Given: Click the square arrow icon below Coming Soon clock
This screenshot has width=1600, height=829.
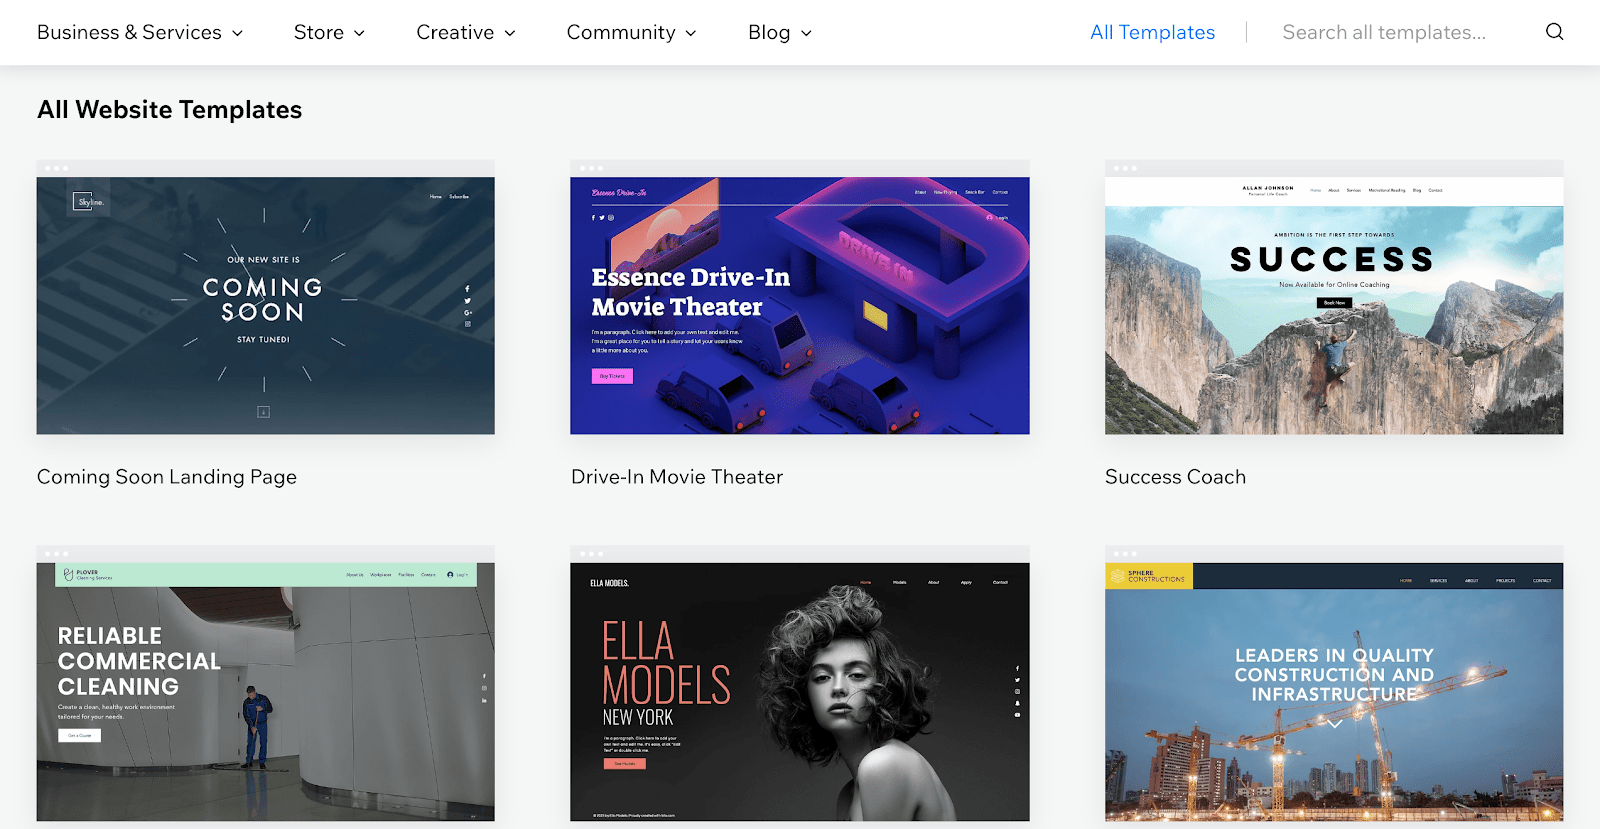Looking at the screenshot, I should pos(264,412).
